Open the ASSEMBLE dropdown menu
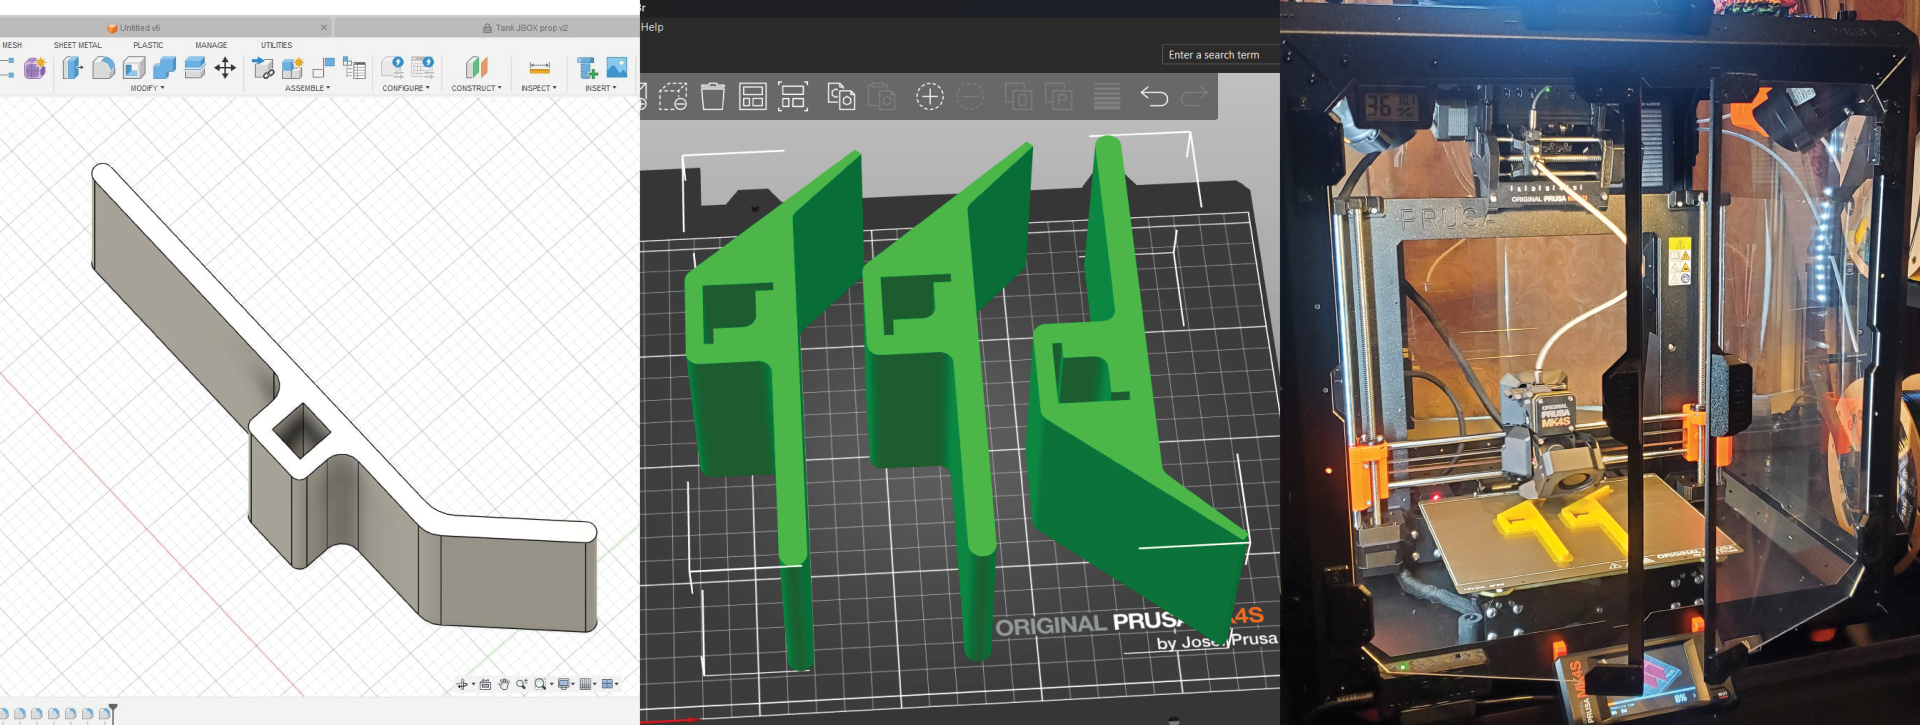 307,88
